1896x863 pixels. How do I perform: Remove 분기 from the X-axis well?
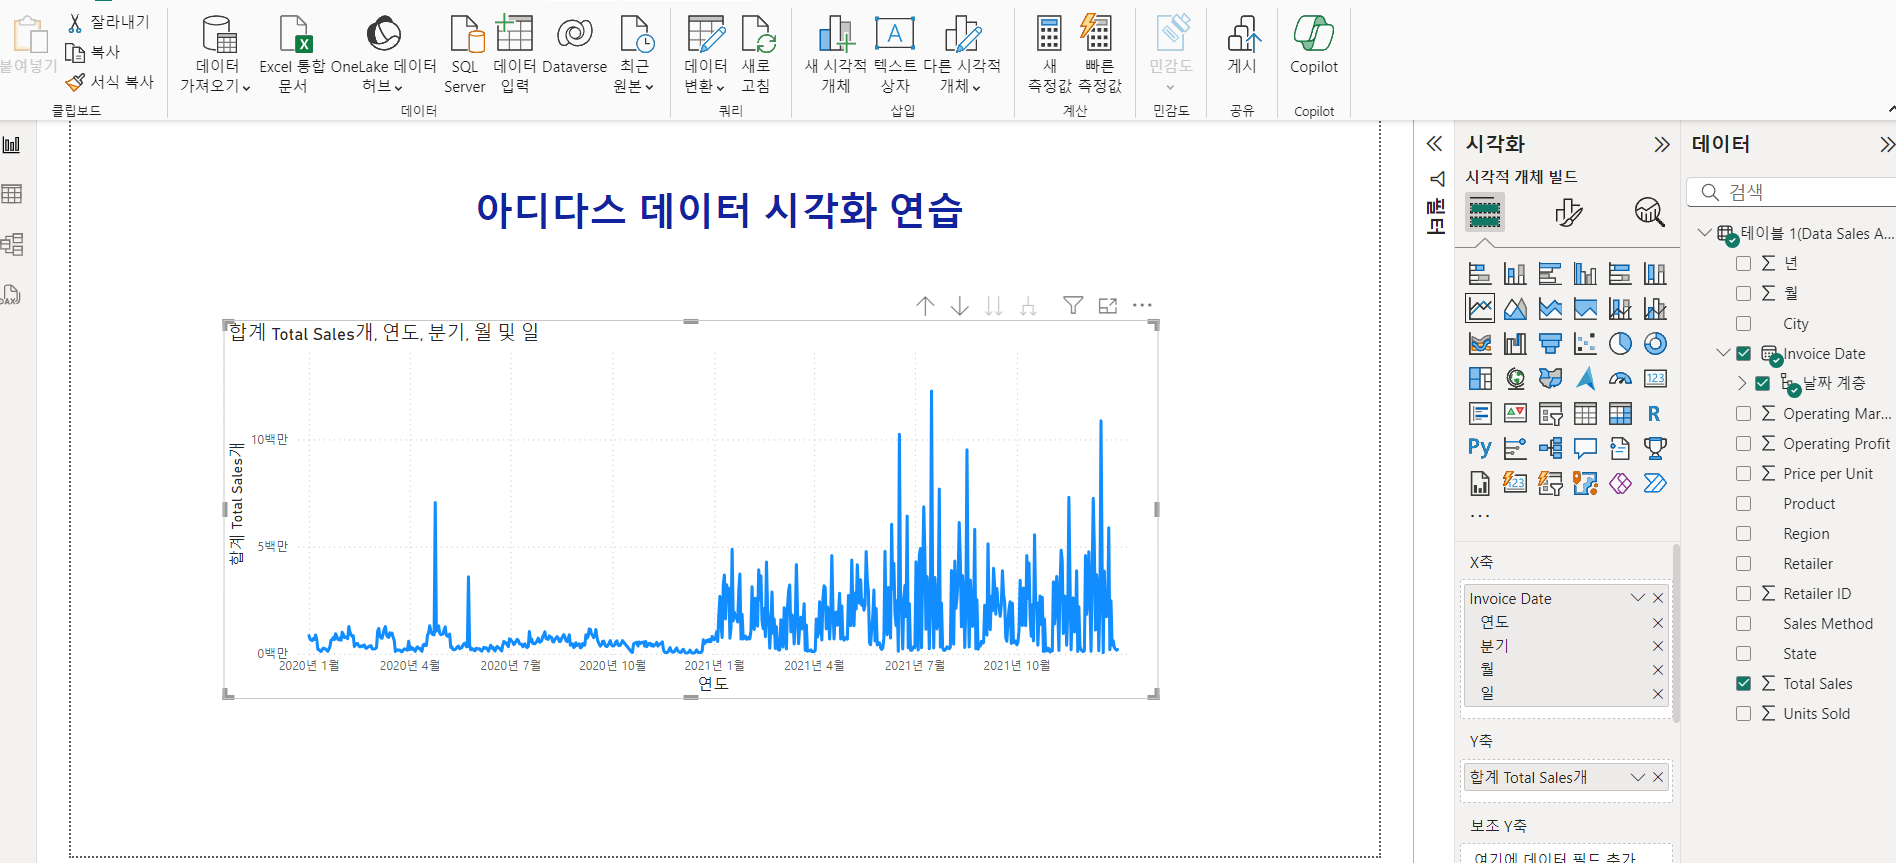tap(1658, 646)
